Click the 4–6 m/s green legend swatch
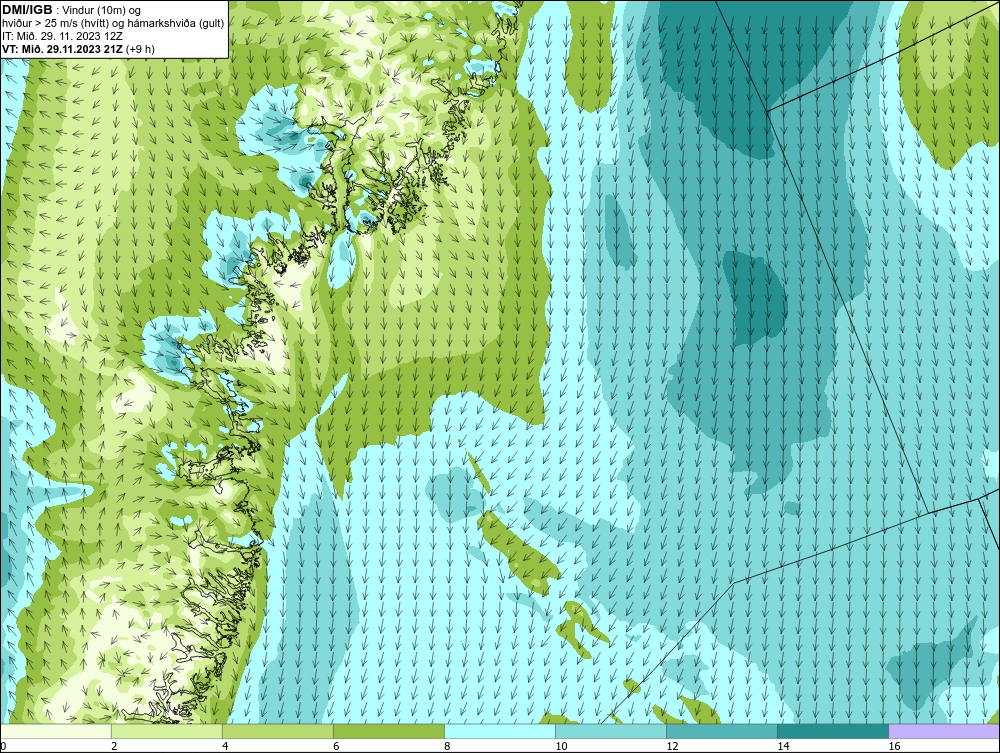The image size is (1000, 753). (277, 731)
